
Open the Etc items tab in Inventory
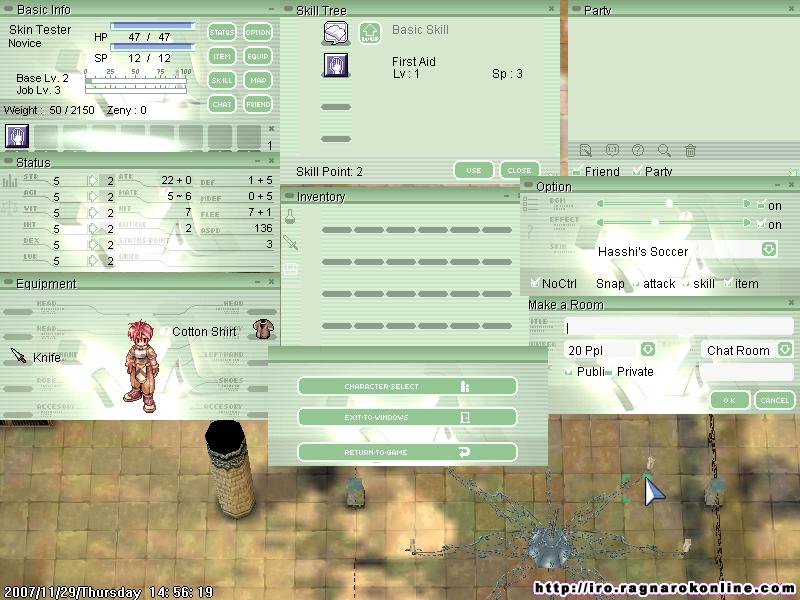(x=290, y=269)
